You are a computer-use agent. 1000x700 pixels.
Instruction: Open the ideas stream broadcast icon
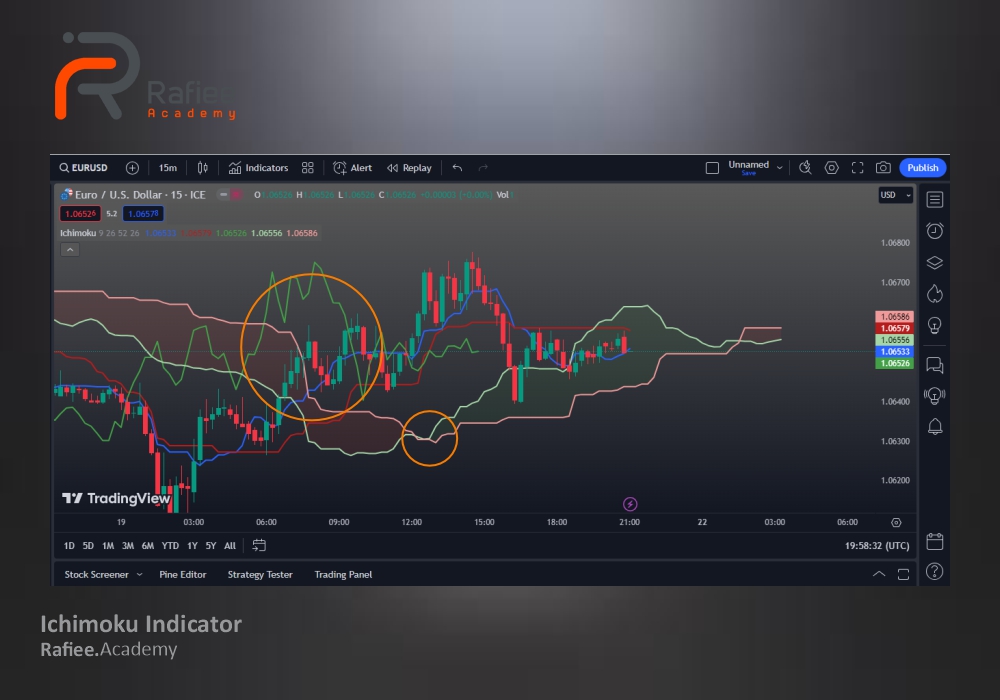tap(935, 395)
